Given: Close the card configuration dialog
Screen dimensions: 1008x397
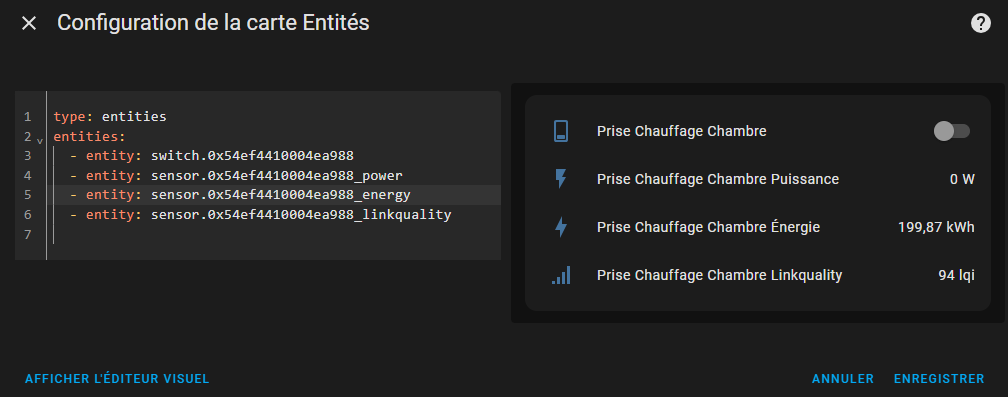Looking at the screenshot, I should coord(29,23).
